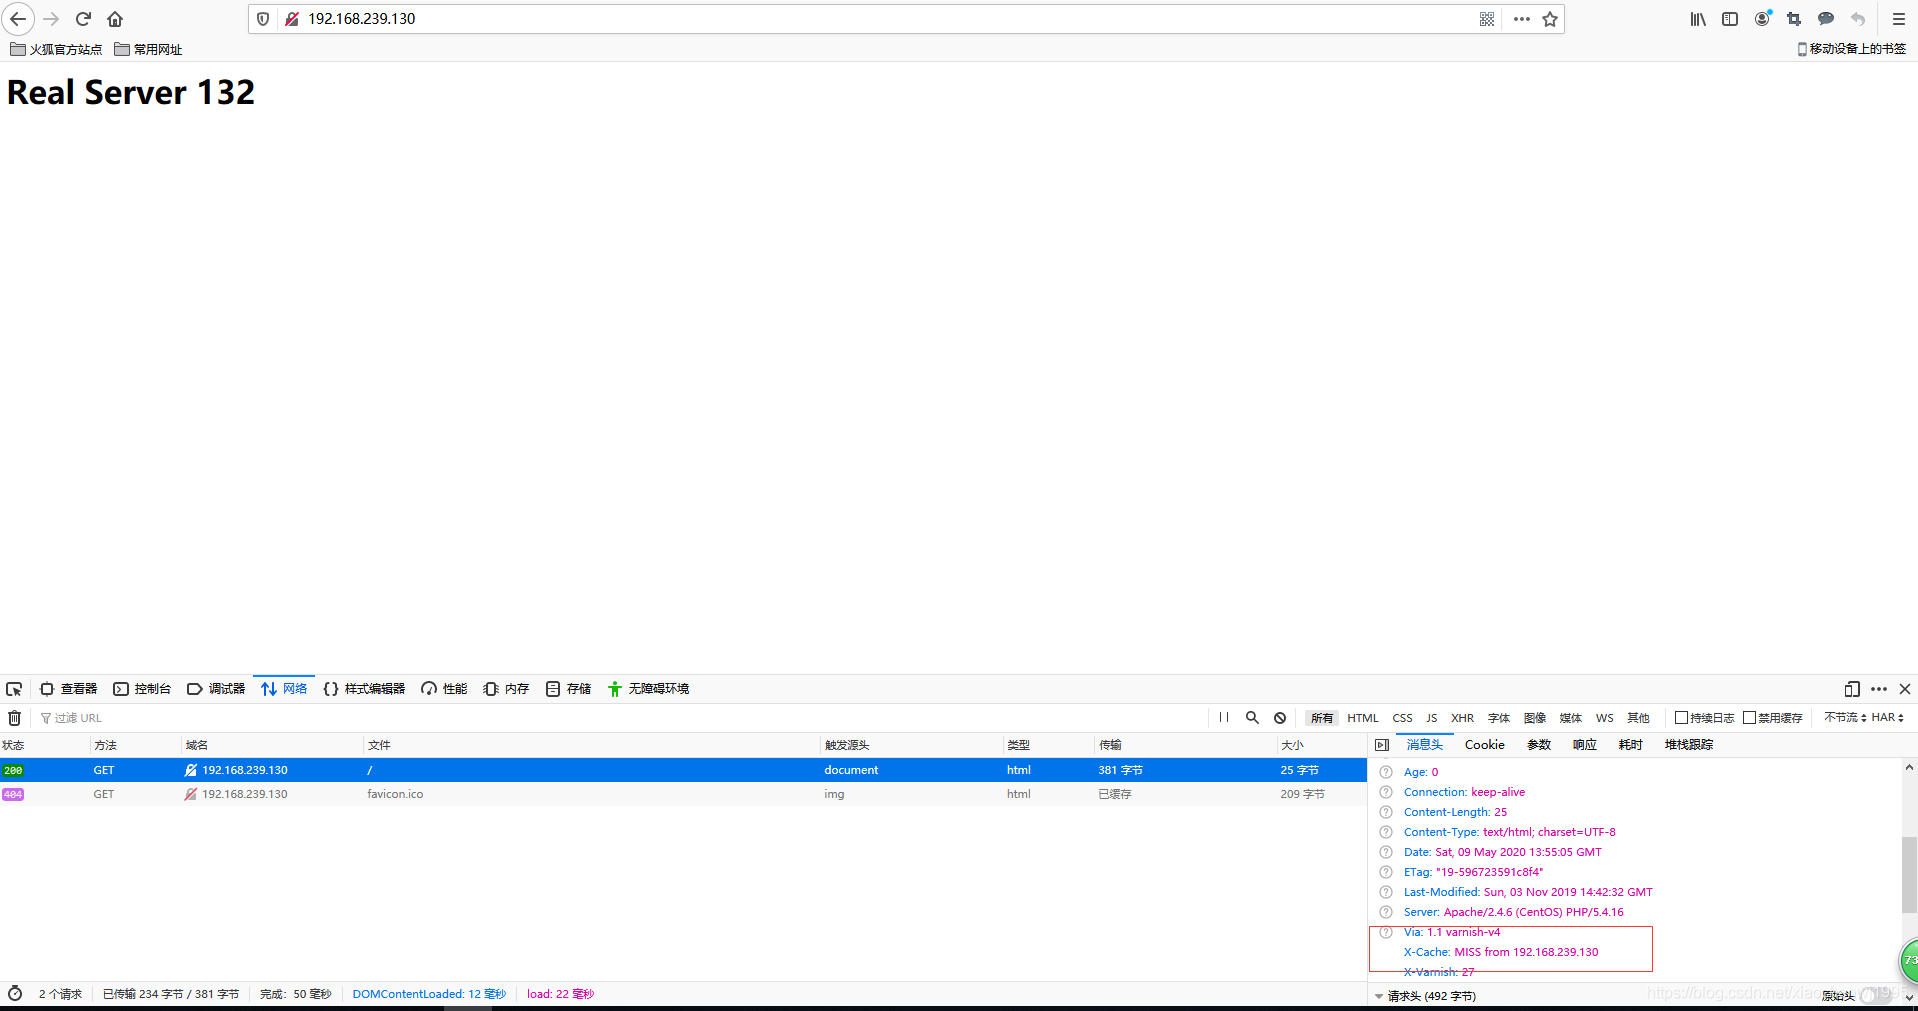Open 移动设备上的书签 mobile bookmarks
This screenshot has height=1011, width=1918.
pyautogui.click(x=1851, y=49)
